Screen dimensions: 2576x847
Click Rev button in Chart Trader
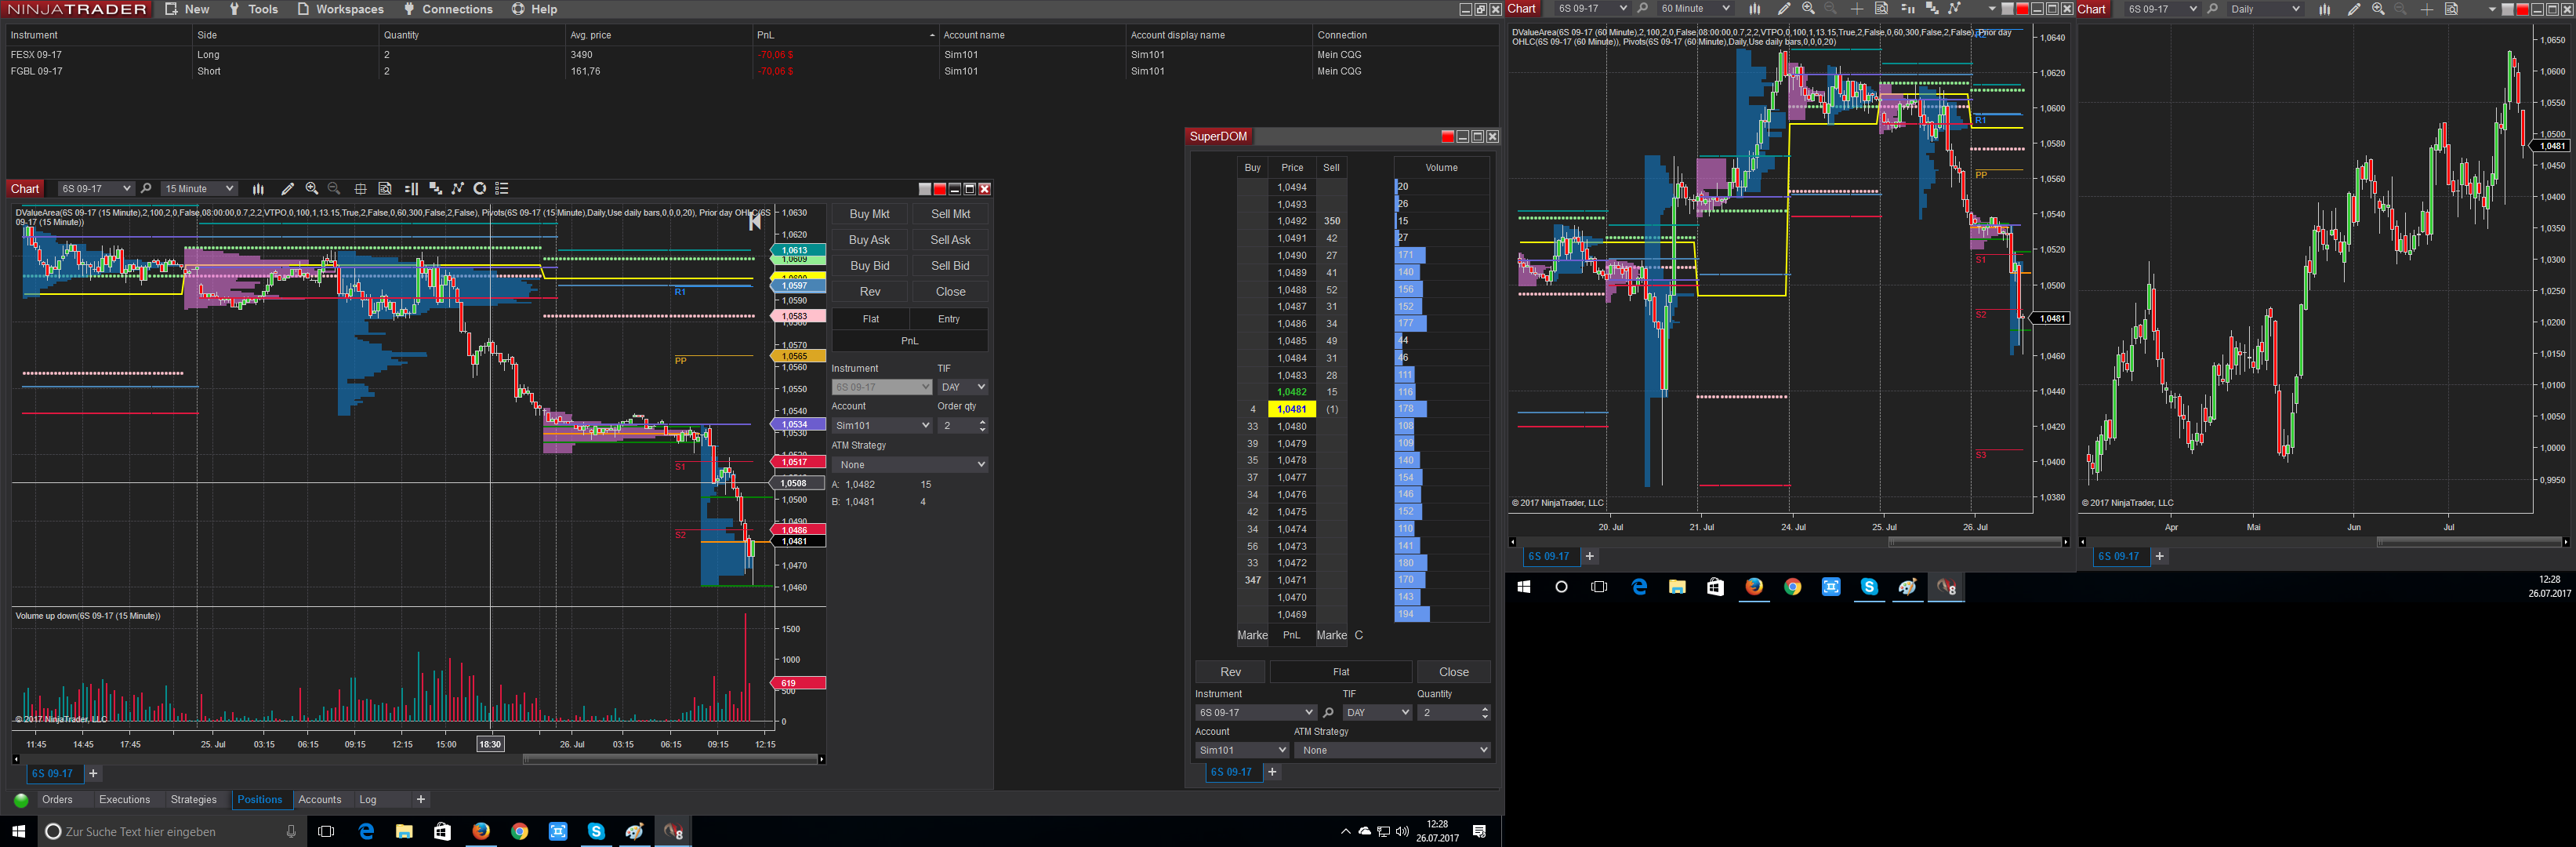tap(870, 292)
